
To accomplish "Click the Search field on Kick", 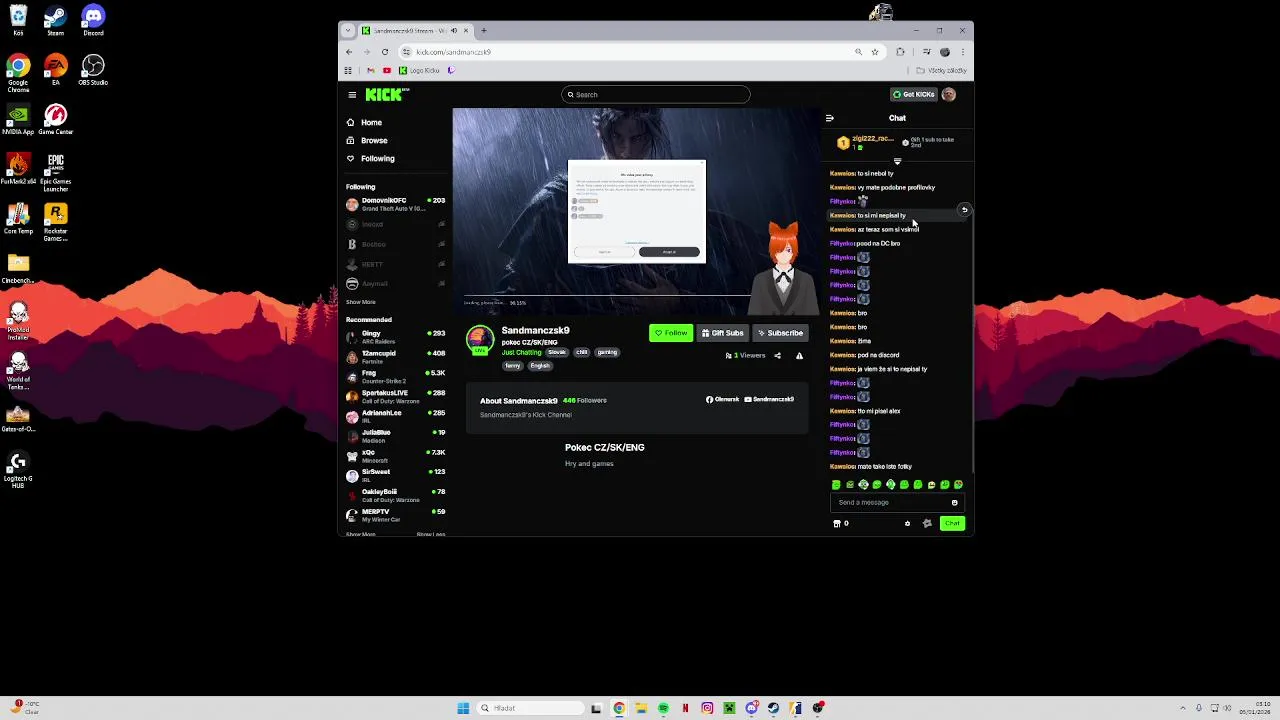I will pos(655,95).
